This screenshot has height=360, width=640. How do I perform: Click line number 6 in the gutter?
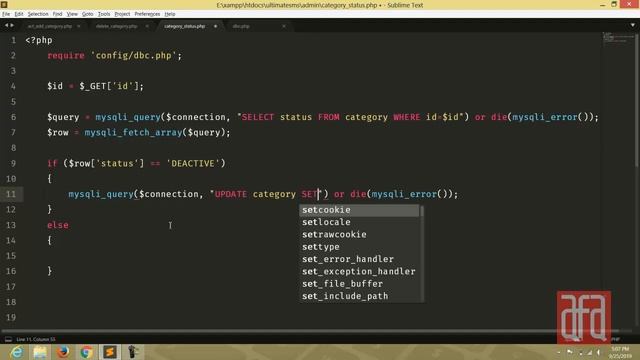tap(13, 117)
